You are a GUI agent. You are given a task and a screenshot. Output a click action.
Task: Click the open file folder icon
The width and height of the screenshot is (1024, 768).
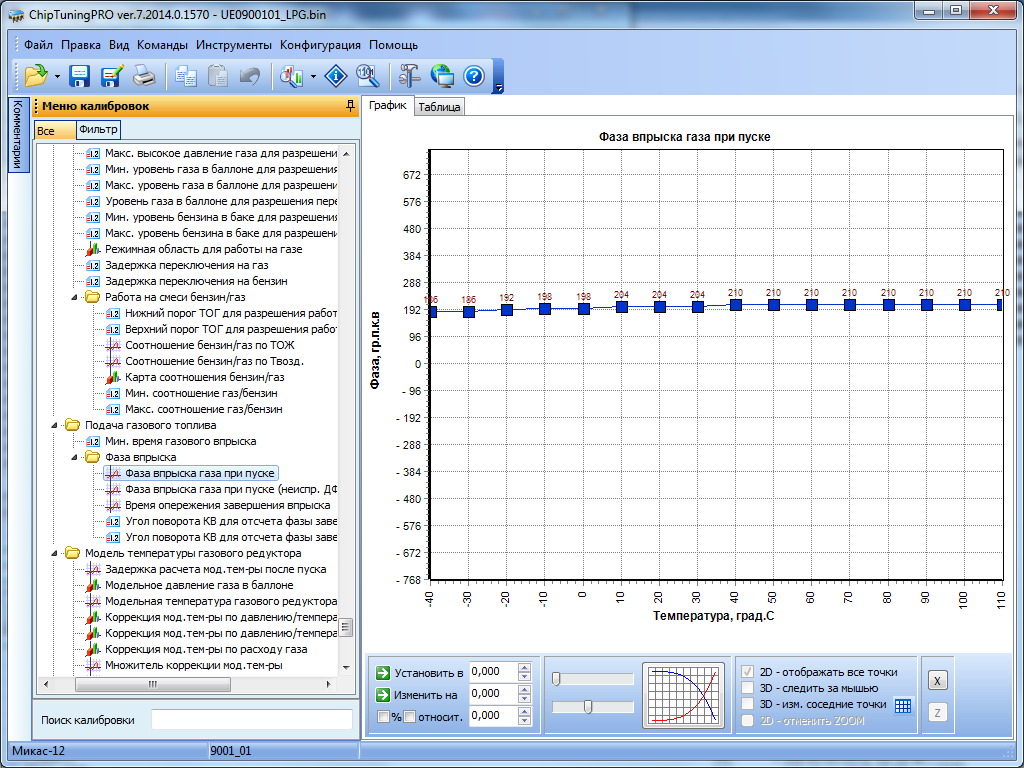[36, 75]
